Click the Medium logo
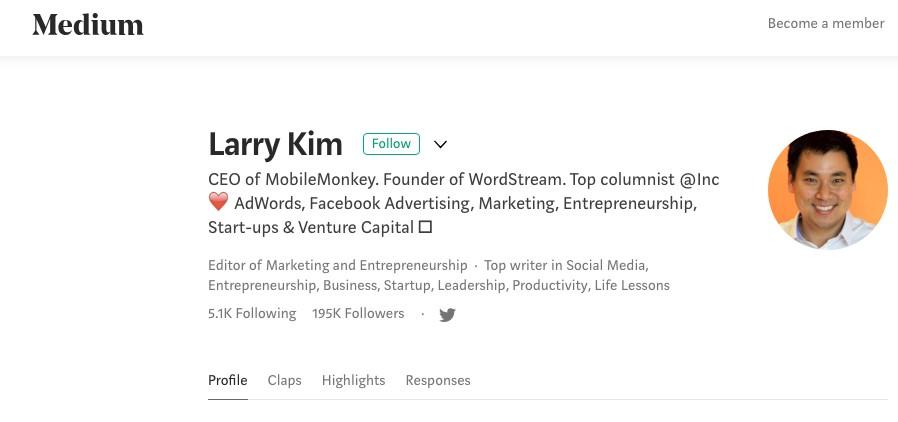This screenshot has height=422, width=898. tap(88, 25)
